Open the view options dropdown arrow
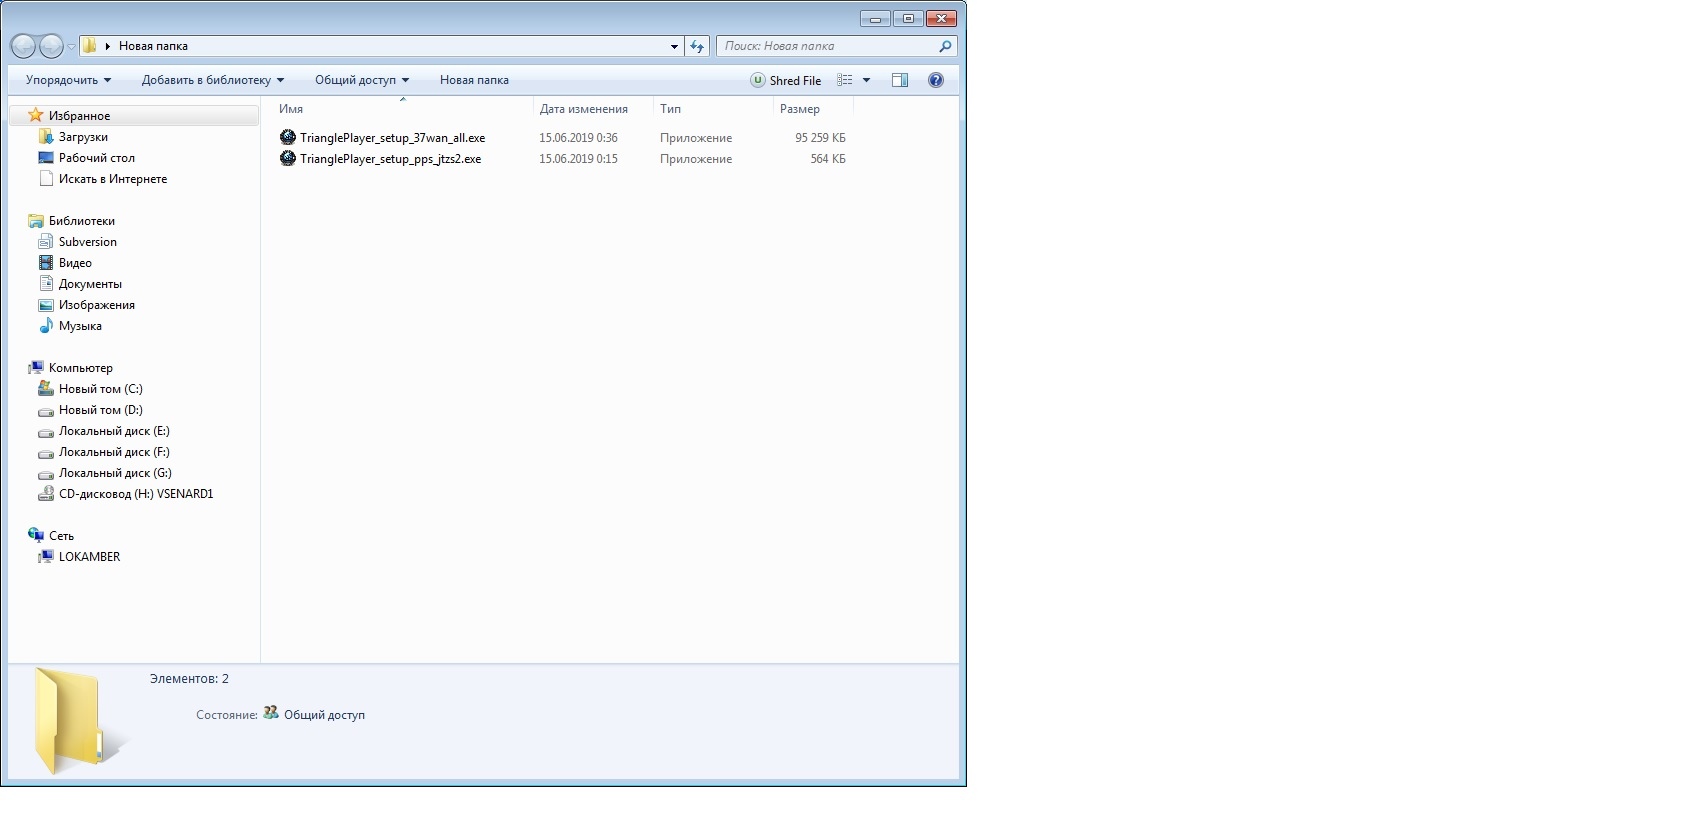Screen dimensions: 1687x824 tap(866, 80)
